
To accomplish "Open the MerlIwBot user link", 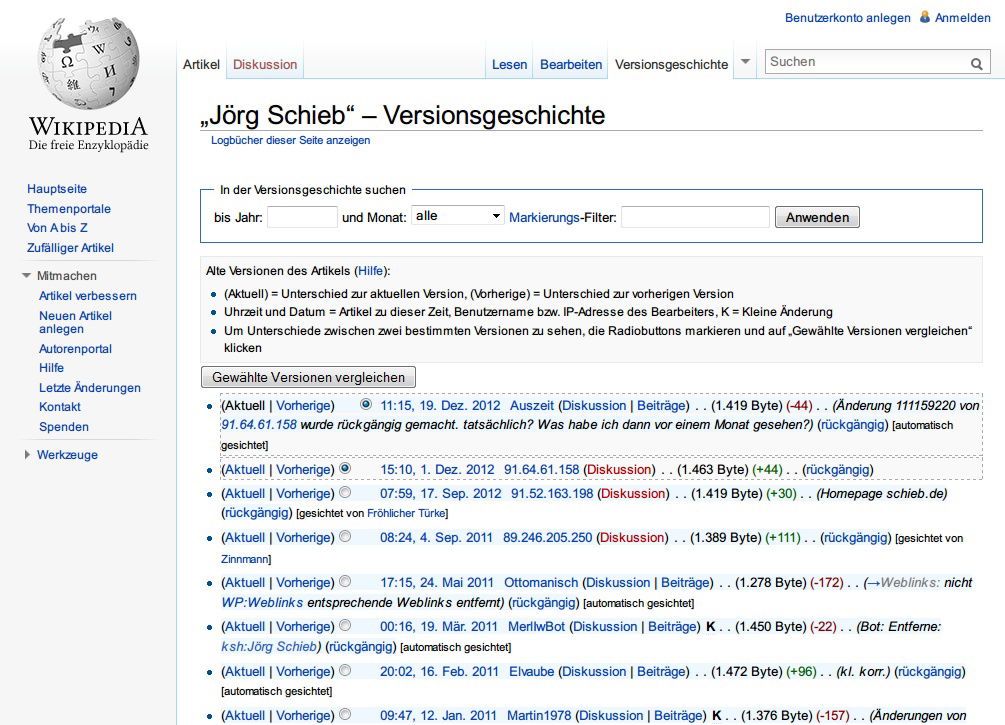I will click(536, 626).
